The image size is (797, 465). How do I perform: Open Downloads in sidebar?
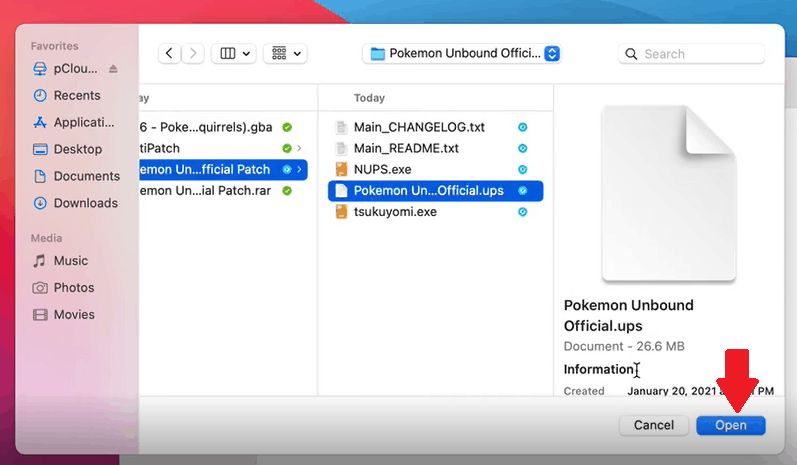click(75, 203)
